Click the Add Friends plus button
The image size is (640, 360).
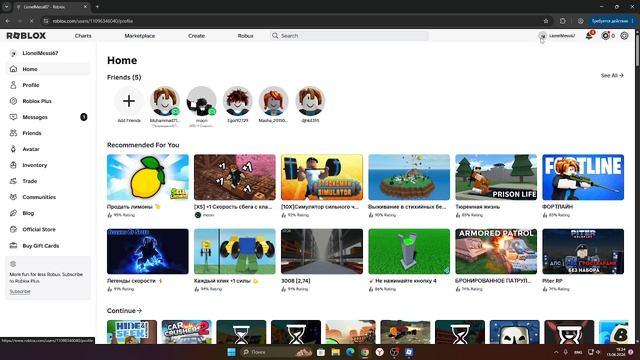coord(129,101)
